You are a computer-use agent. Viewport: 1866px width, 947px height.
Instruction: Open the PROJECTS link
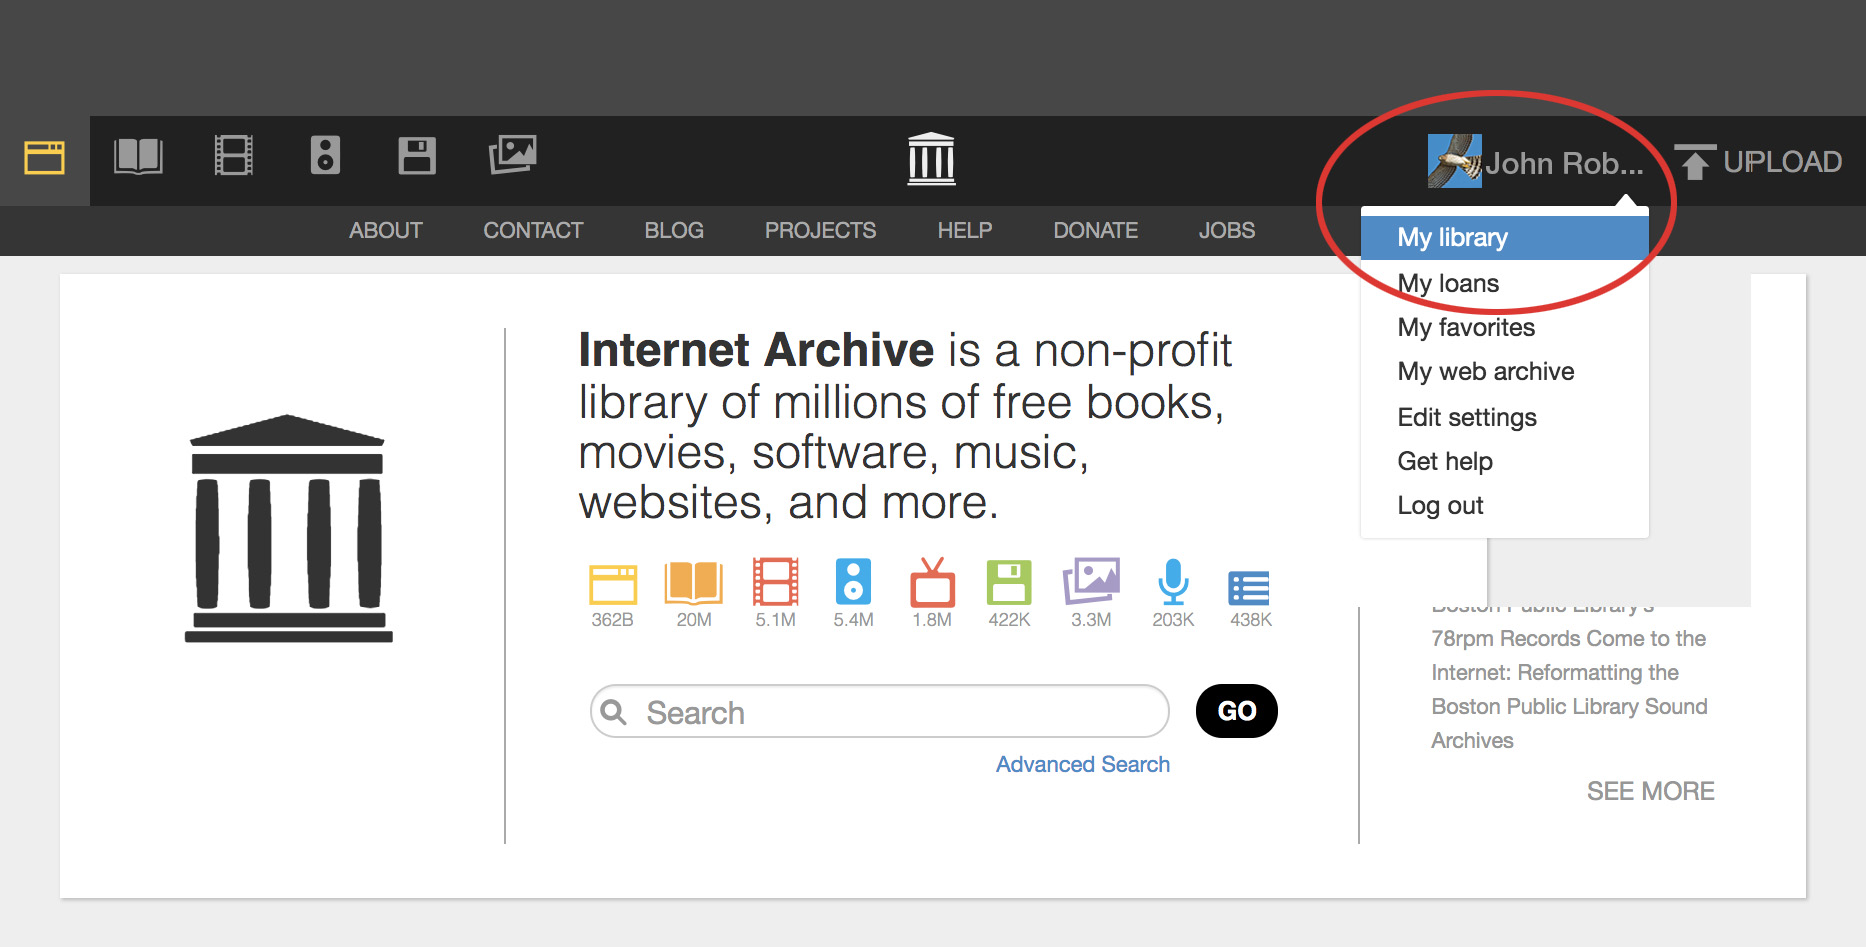[820, 231]
